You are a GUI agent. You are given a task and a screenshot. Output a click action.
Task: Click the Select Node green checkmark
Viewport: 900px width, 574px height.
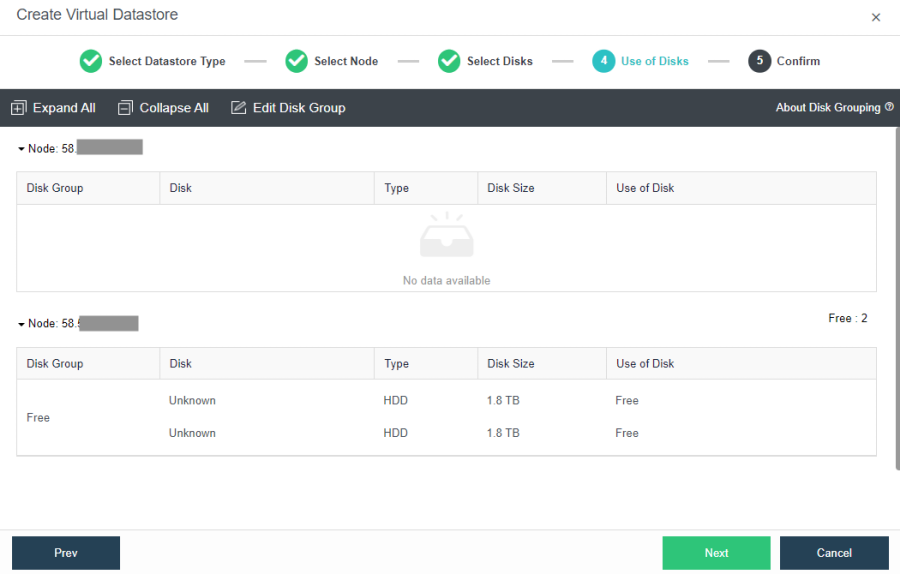coord(296,61)
